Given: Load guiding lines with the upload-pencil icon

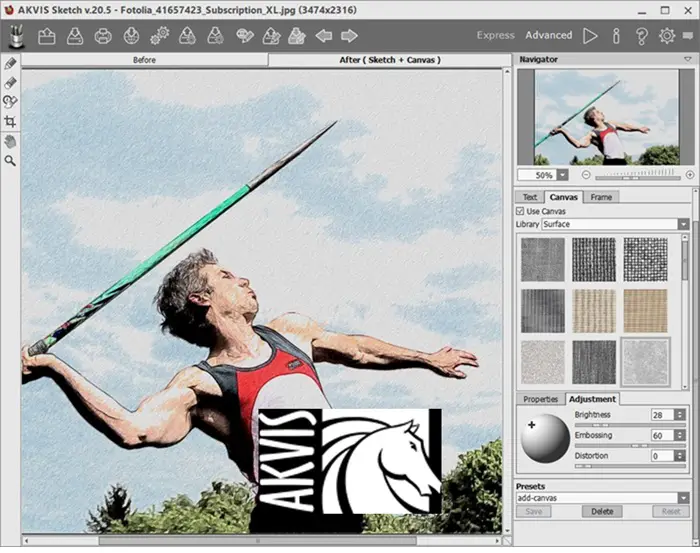Looking at the screenshot, I should point(271,36).
